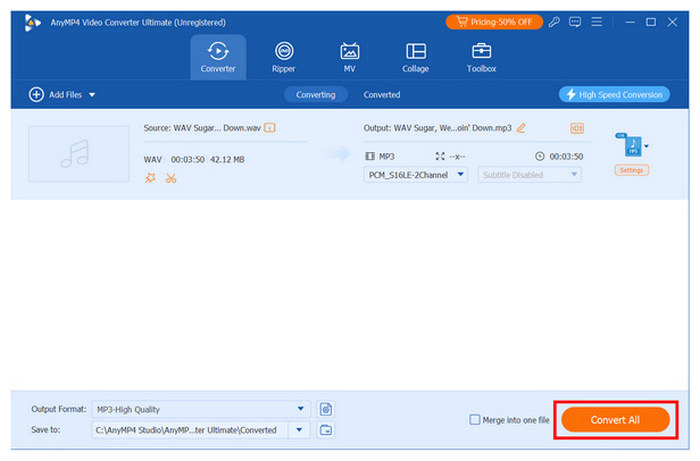Show source file info icon
Viewport: 700px width, 461px height.
tap(270, 128)
